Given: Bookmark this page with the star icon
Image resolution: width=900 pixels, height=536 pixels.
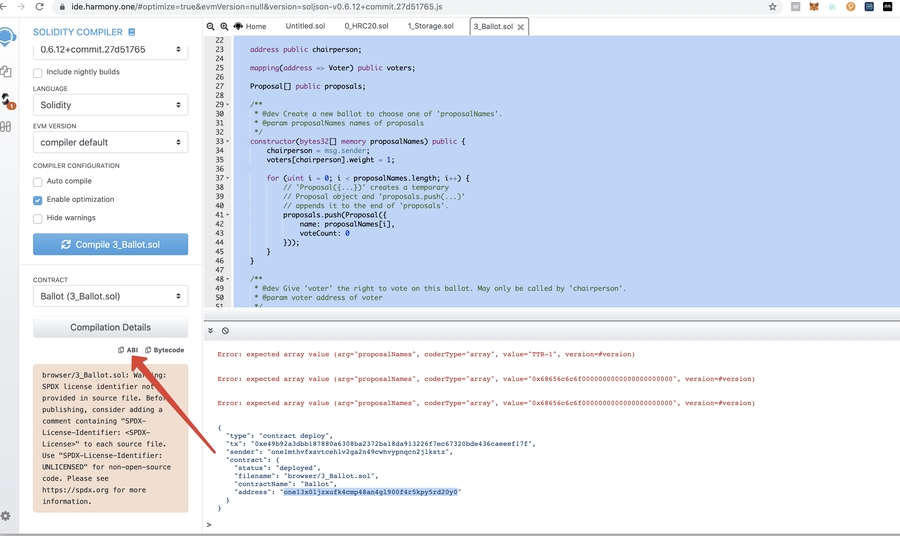Looking at the screenshot, I should (773, 7).
